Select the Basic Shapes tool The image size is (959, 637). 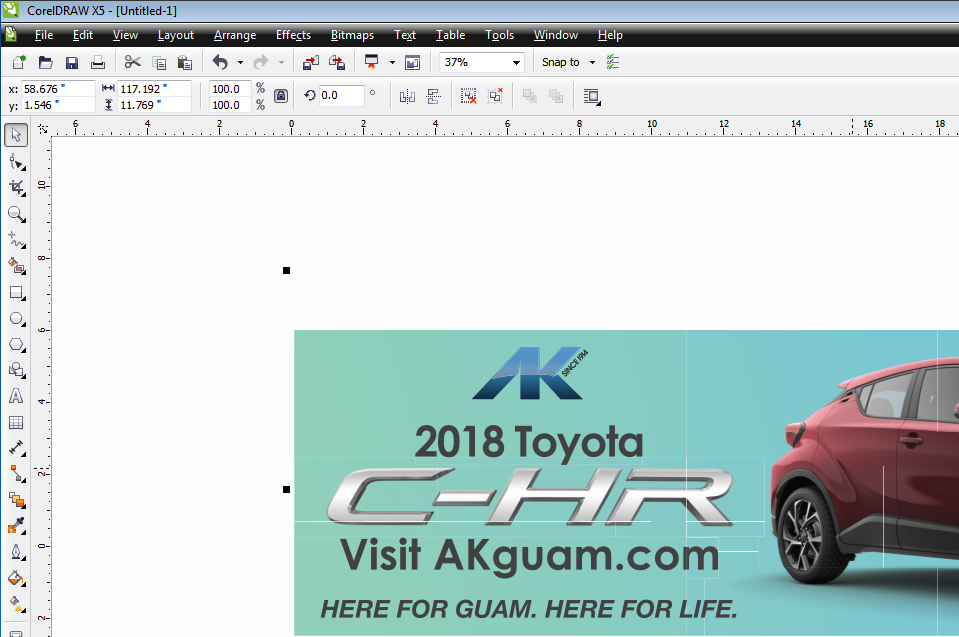[x=17, y=370]
